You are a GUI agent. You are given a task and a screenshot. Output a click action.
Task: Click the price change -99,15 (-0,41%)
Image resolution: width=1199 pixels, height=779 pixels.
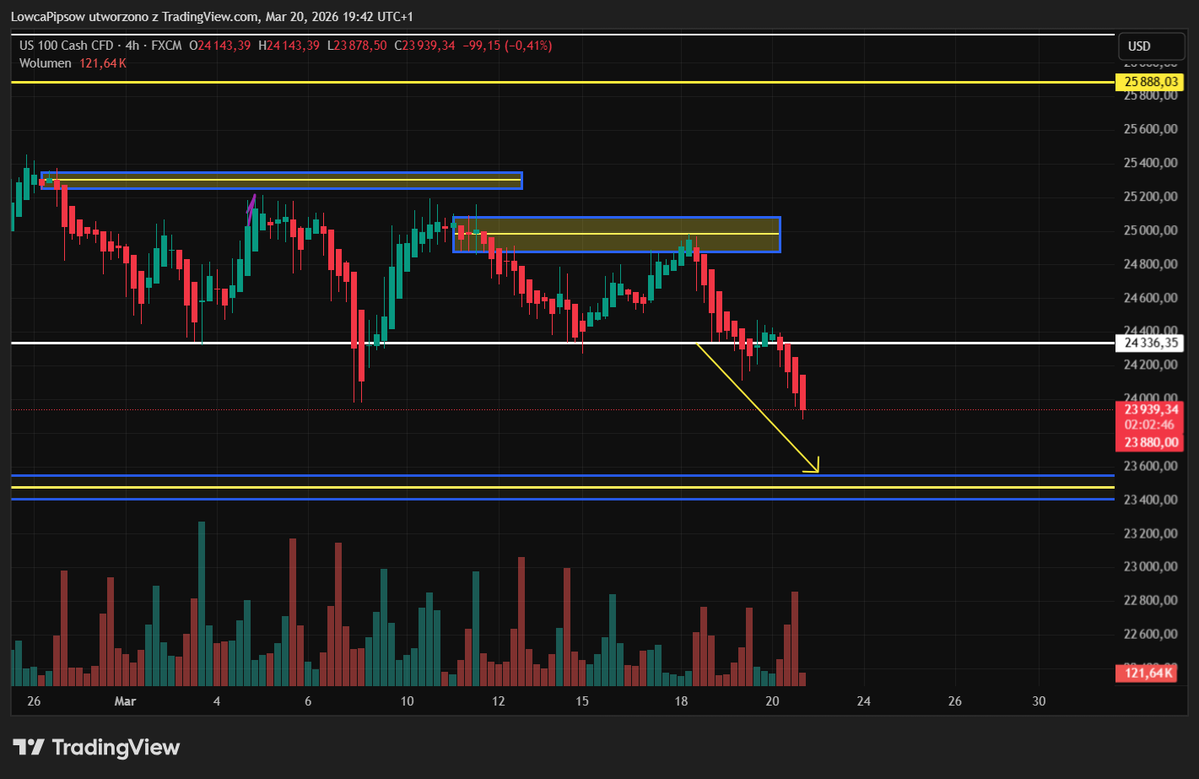(x=507, y=46)
